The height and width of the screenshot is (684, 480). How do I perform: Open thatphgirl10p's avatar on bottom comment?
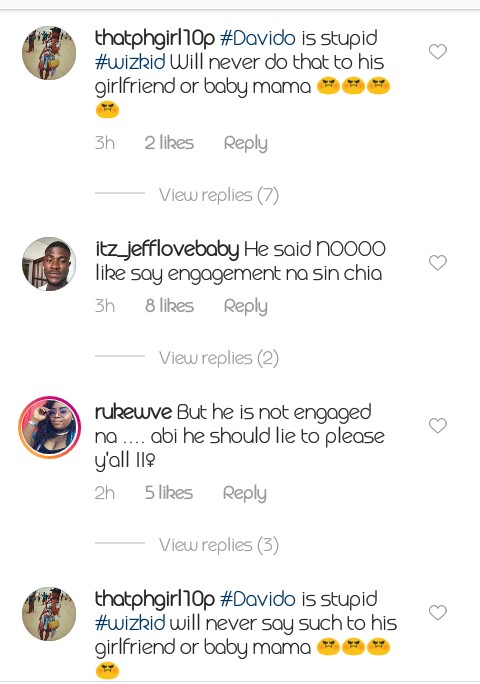pos(49,614)
